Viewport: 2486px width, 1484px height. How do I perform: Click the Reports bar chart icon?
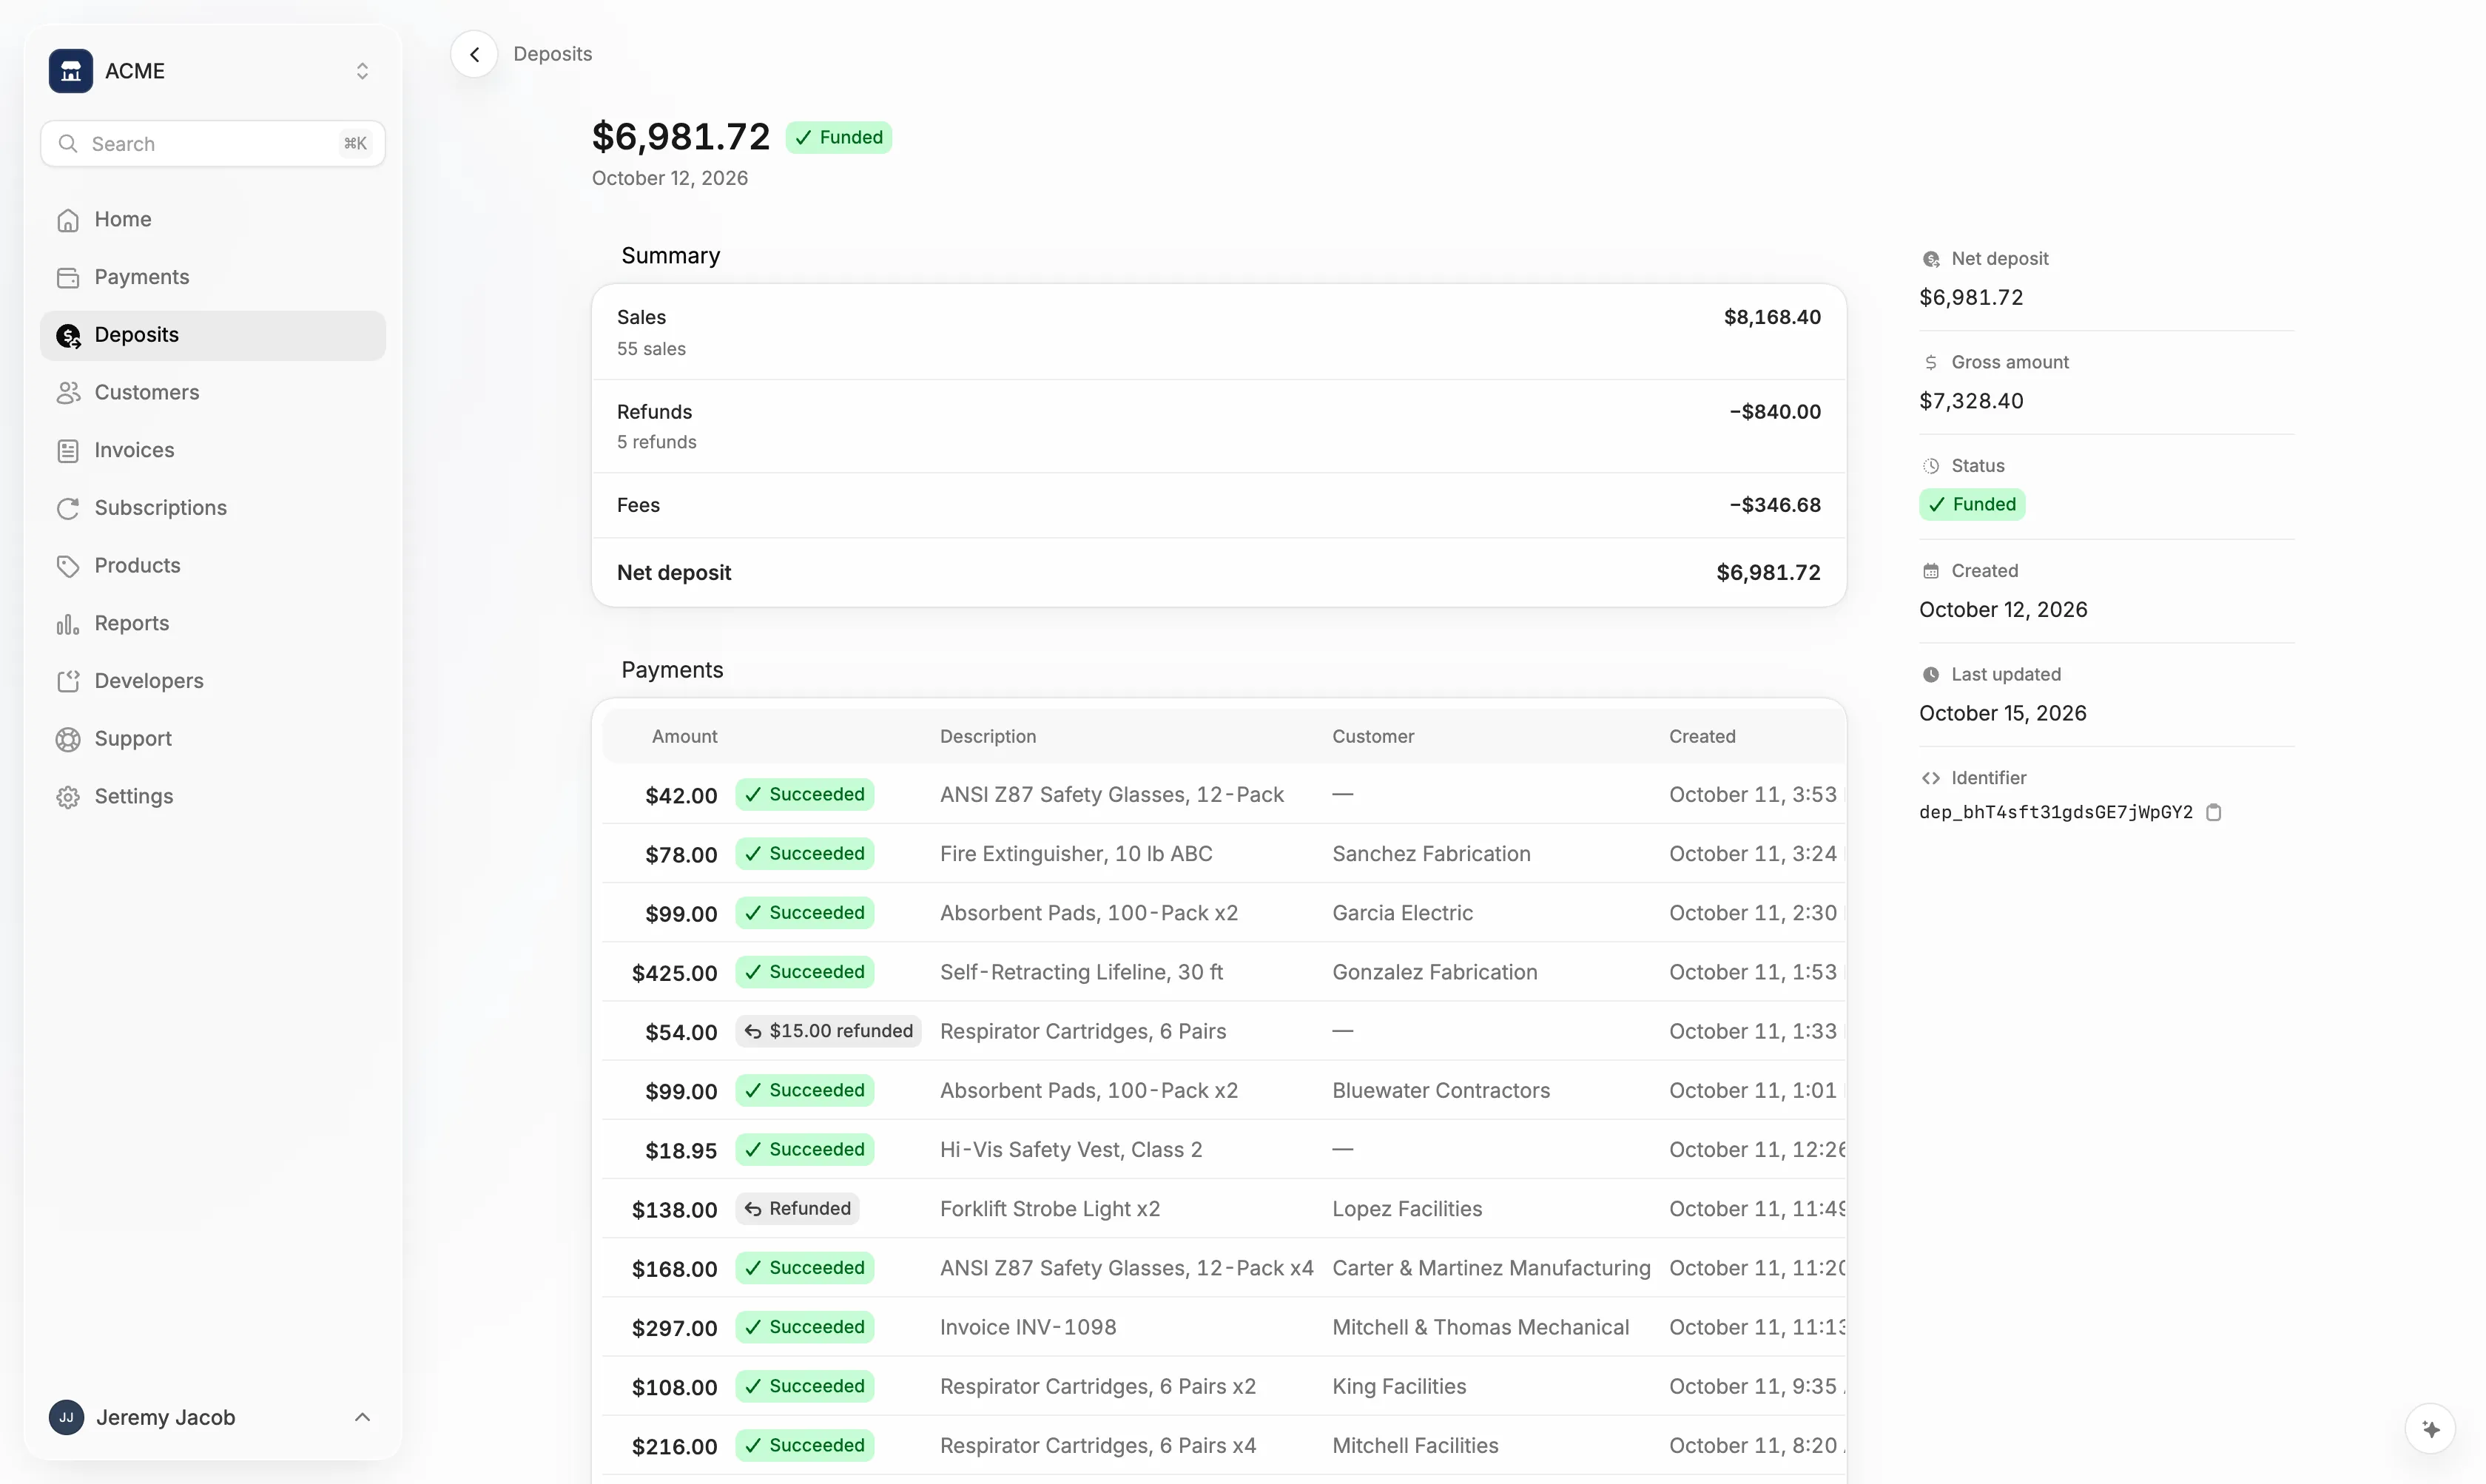[x=68, y=624]
